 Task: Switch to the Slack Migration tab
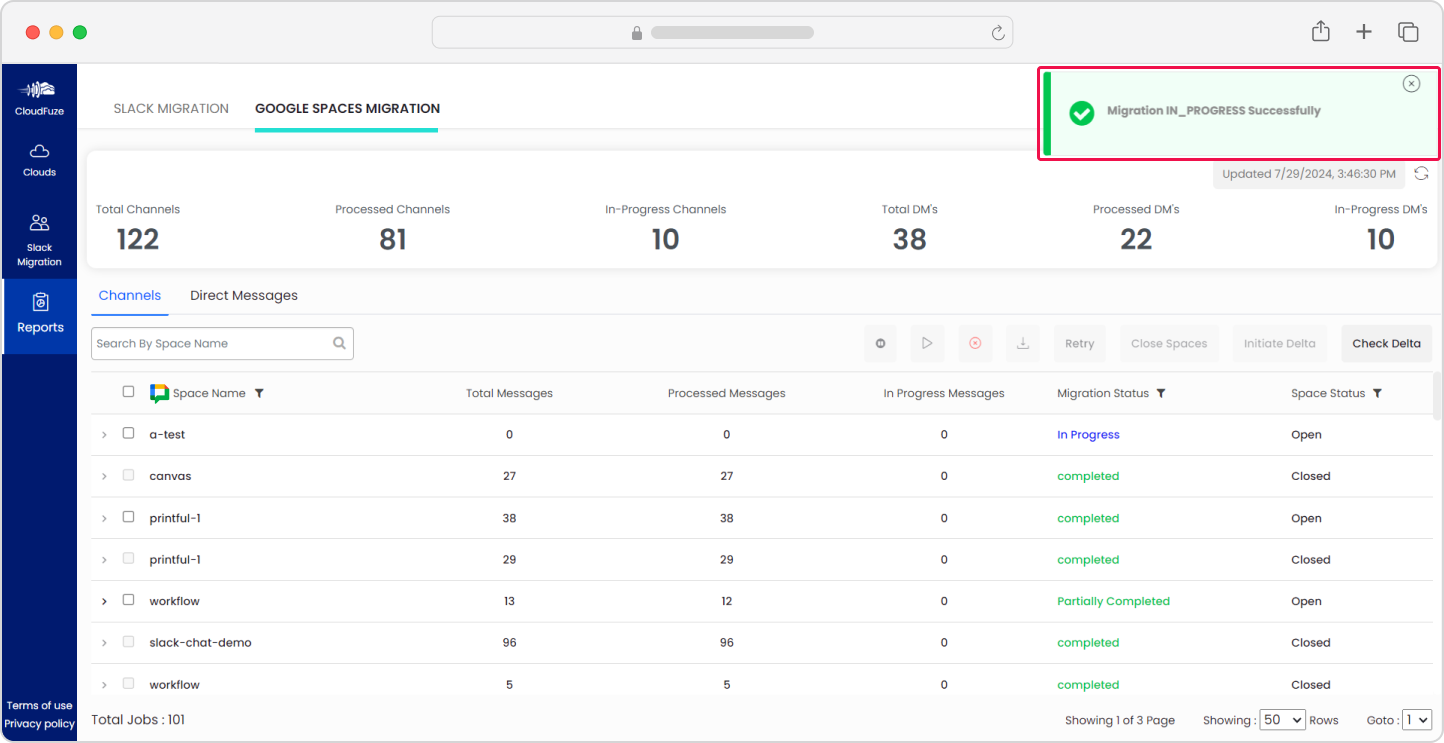[x=171, y=109]
